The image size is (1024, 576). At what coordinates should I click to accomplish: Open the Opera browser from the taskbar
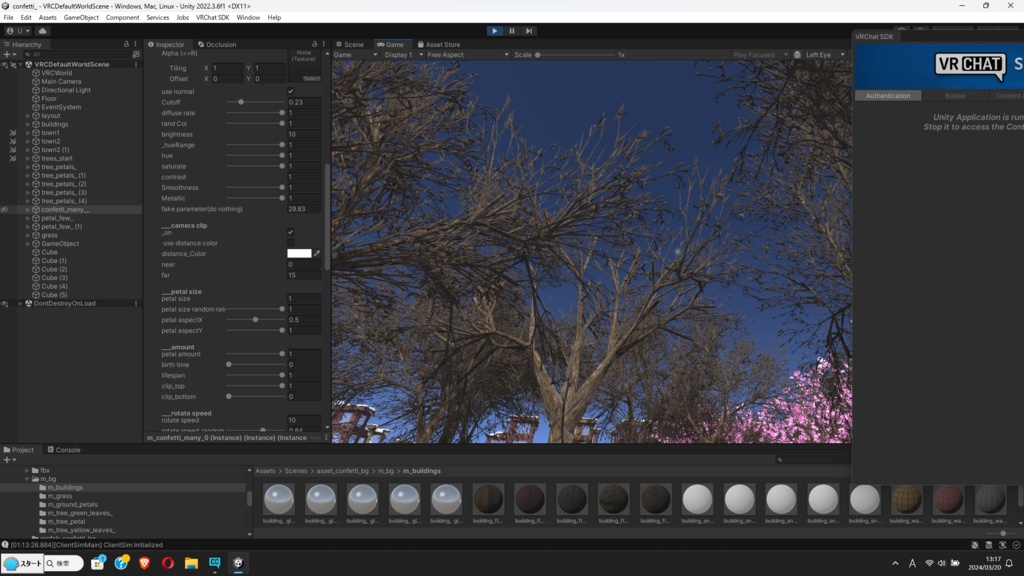tap(168, 563)
